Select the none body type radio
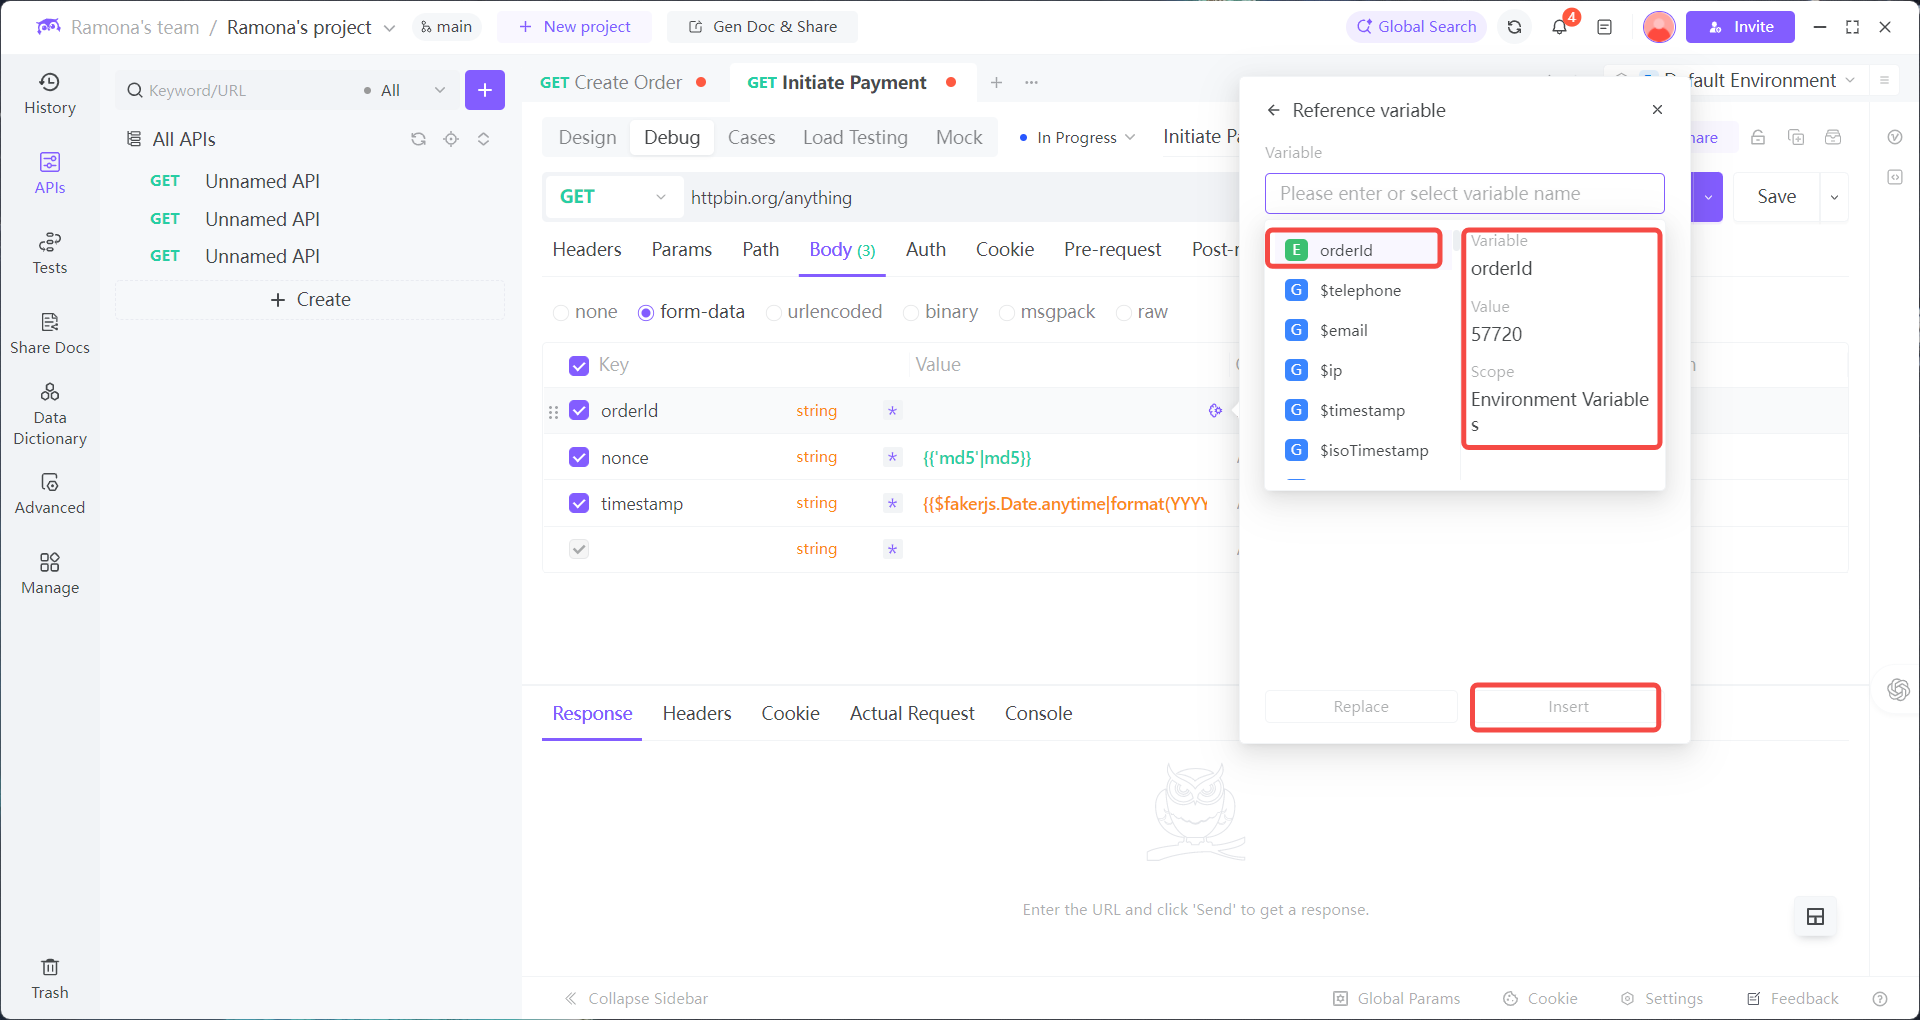 561,313
